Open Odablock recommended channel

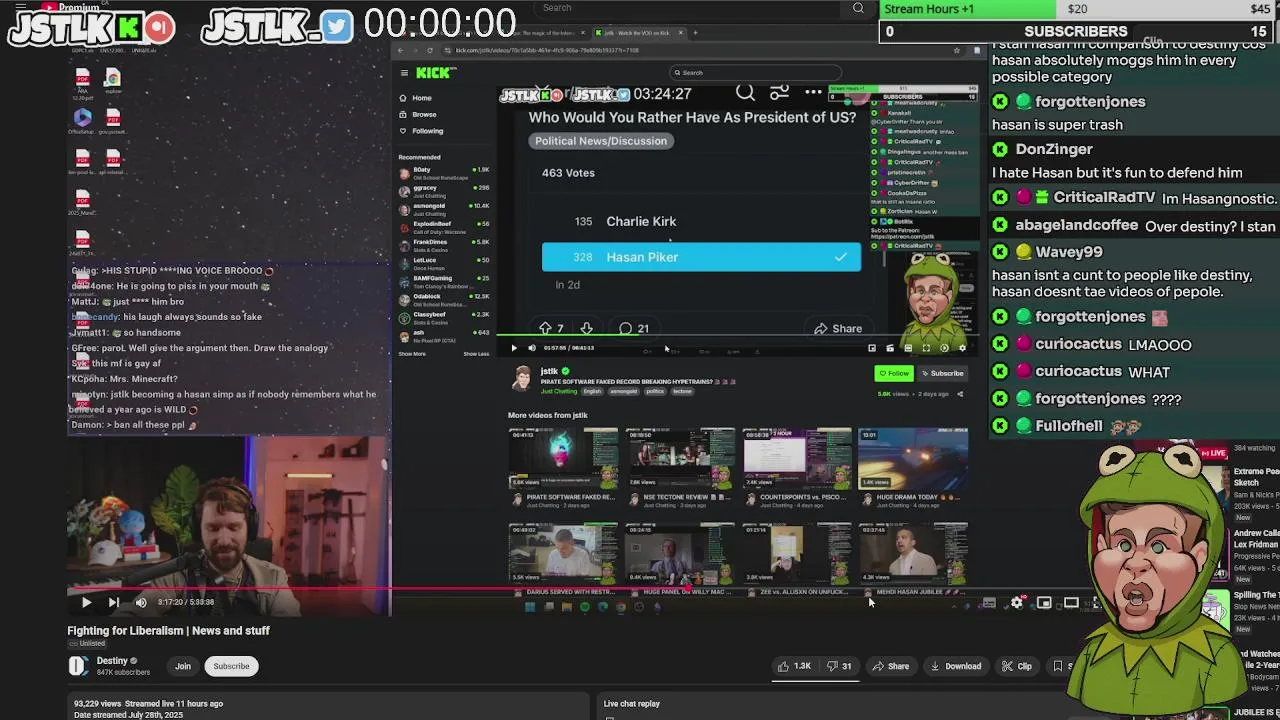444,299
